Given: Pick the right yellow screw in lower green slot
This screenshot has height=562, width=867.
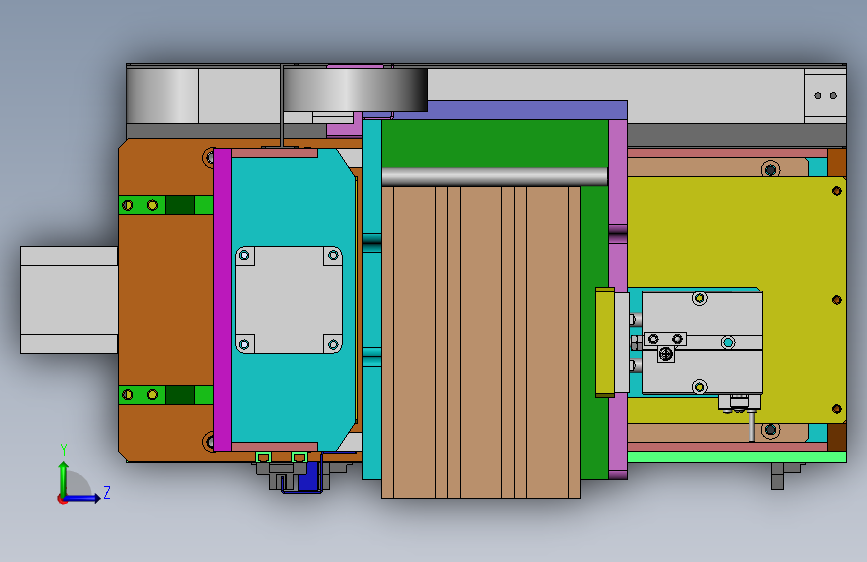Looking at the screenshot, I should [153, 394].
